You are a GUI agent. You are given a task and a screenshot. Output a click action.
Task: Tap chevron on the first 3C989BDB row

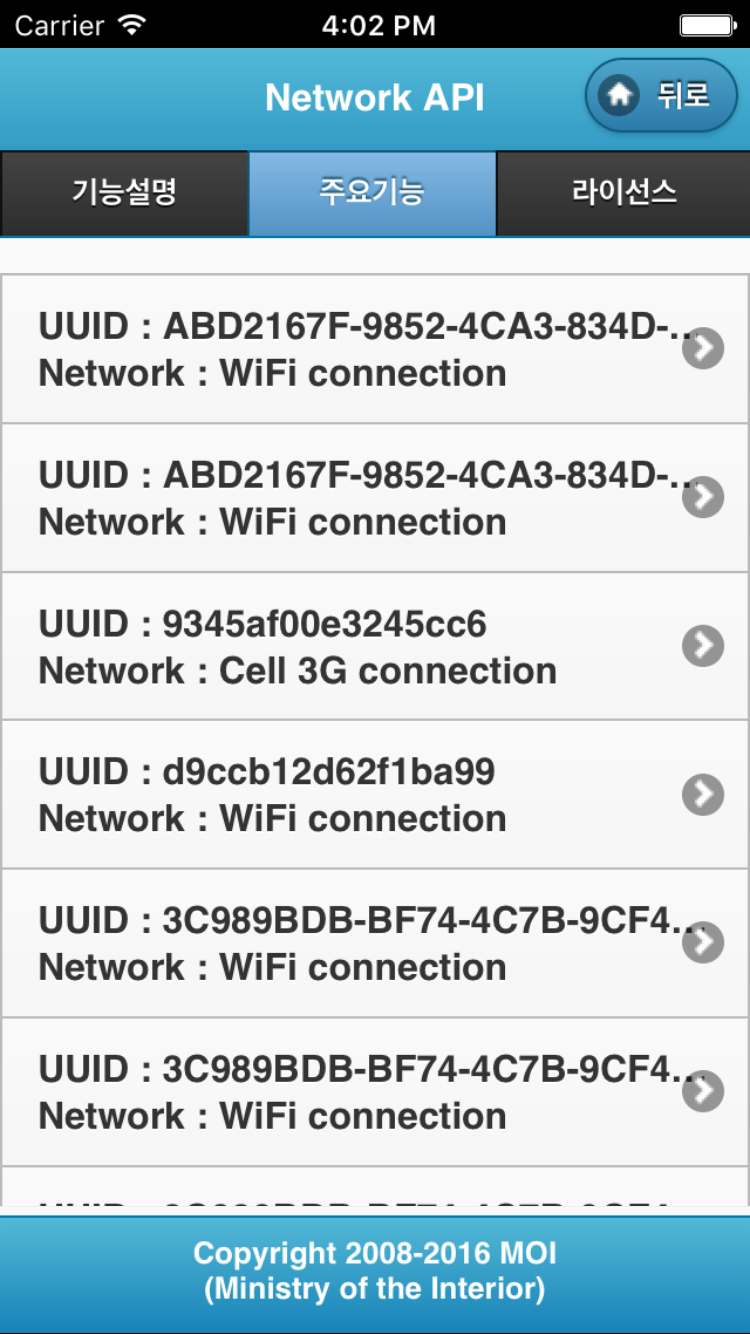(x=703, y=942)
